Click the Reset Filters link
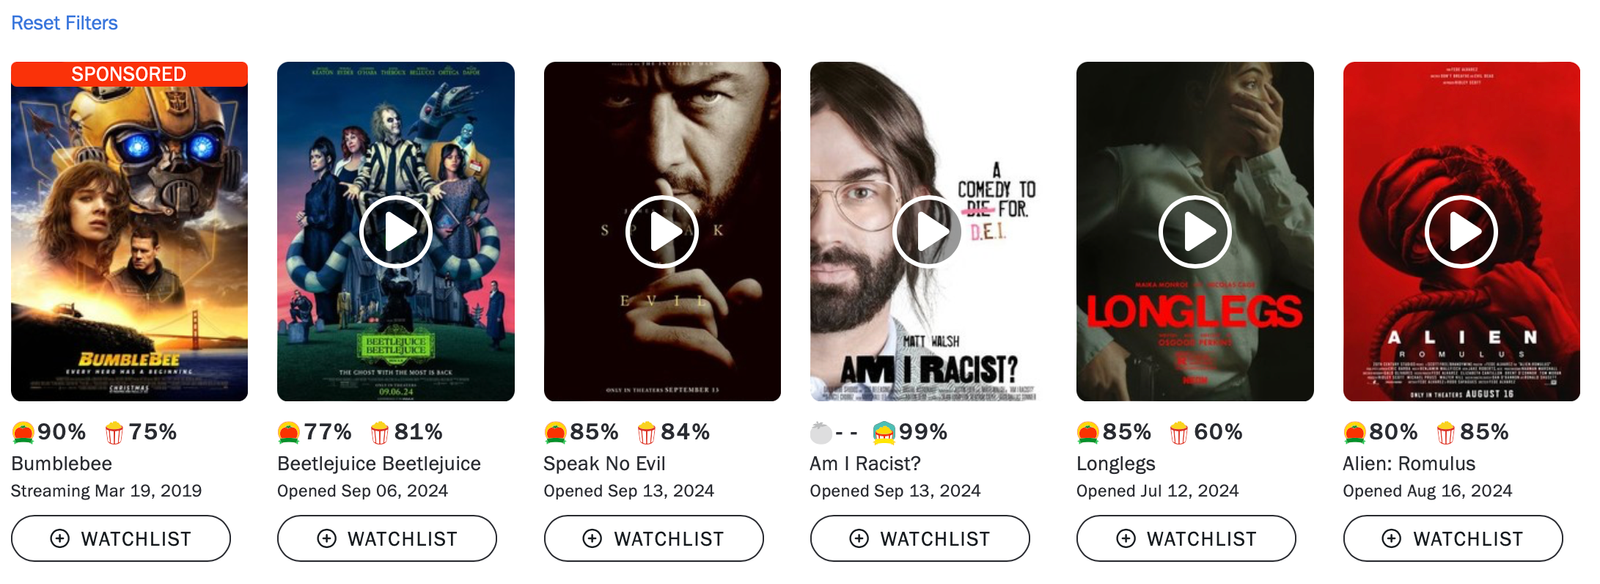 (x=64, y=22)
